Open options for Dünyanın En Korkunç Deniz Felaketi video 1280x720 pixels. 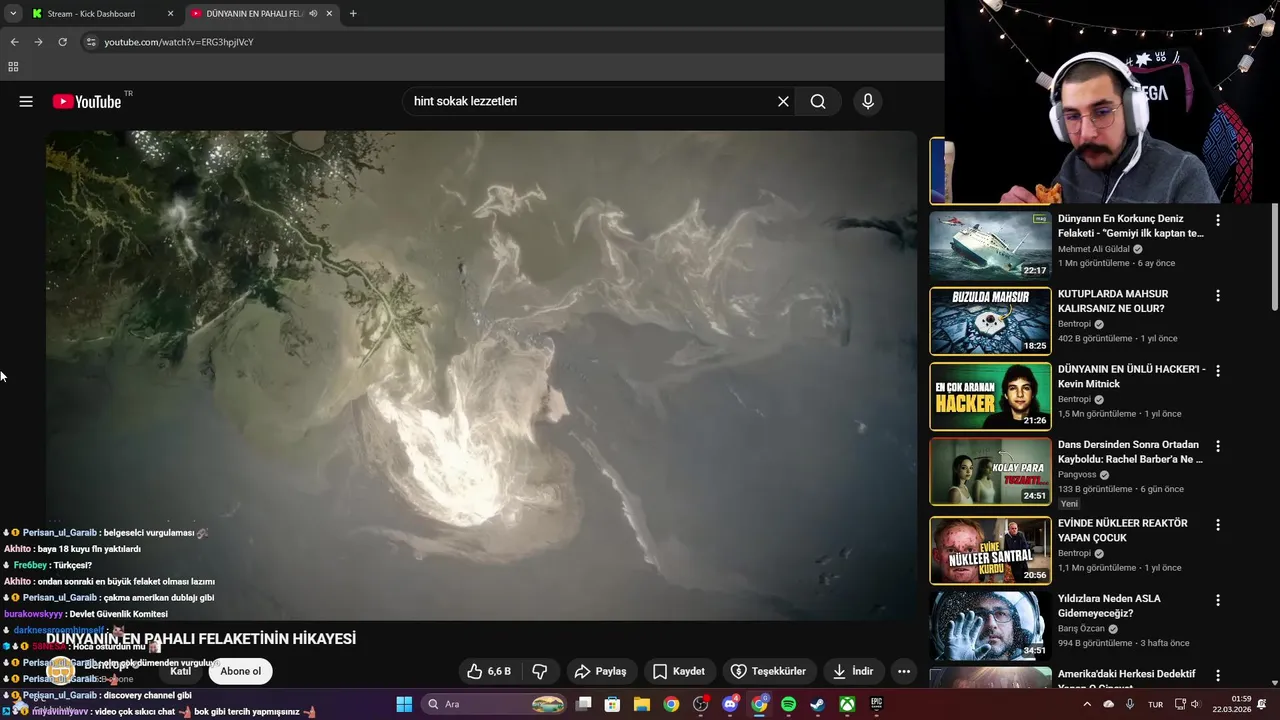1218,220
